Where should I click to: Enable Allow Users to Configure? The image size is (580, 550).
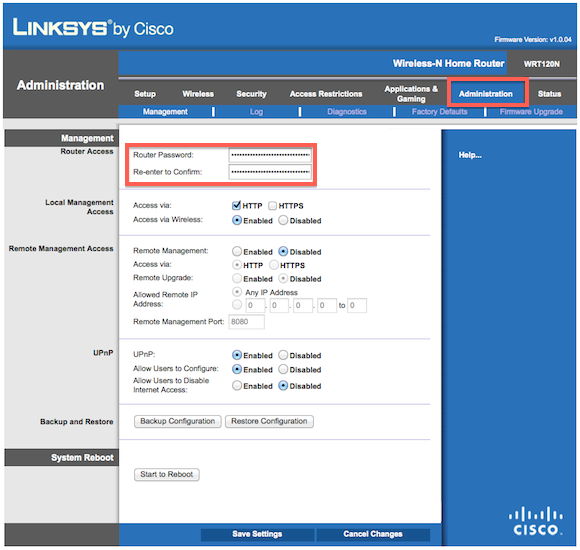click(237, 369)
